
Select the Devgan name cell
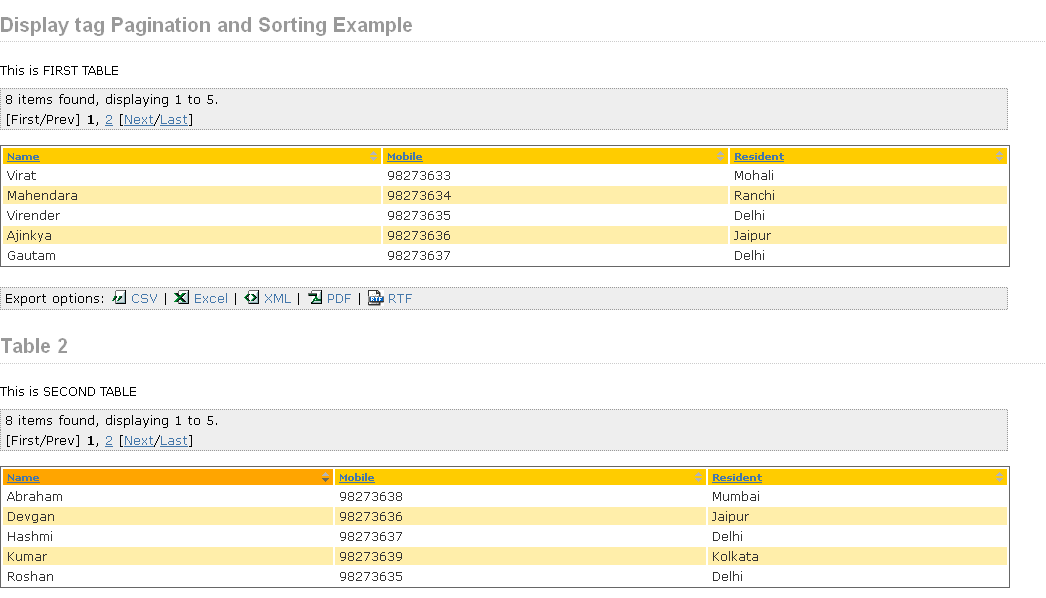pos(168,517)
